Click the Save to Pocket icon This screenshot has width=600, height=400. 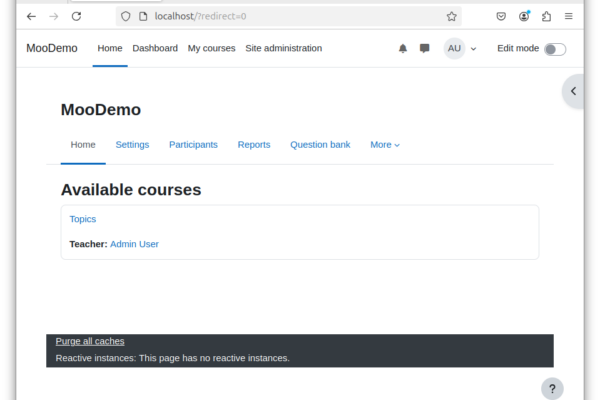[x=501, y=16]
